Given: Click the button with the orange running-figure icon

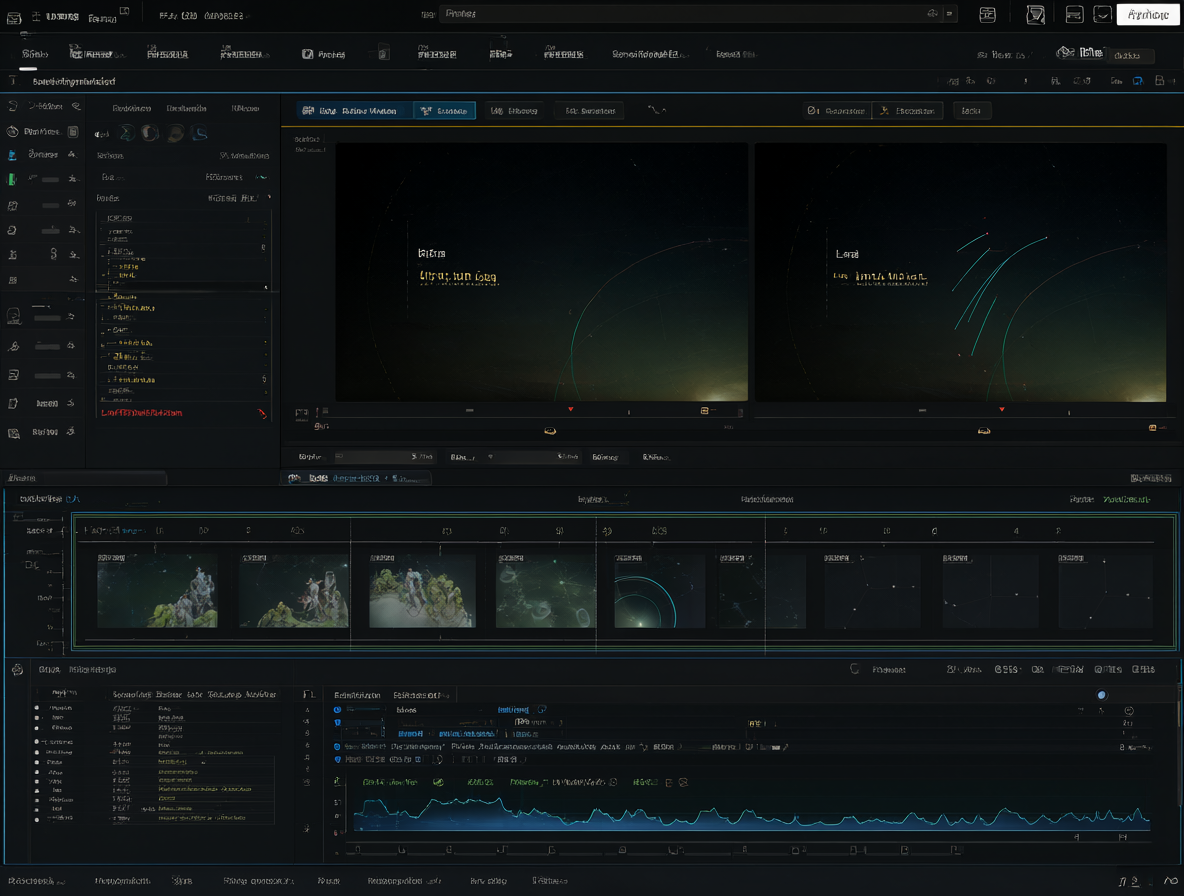Looking at the screenshot, I should [907, 111].
